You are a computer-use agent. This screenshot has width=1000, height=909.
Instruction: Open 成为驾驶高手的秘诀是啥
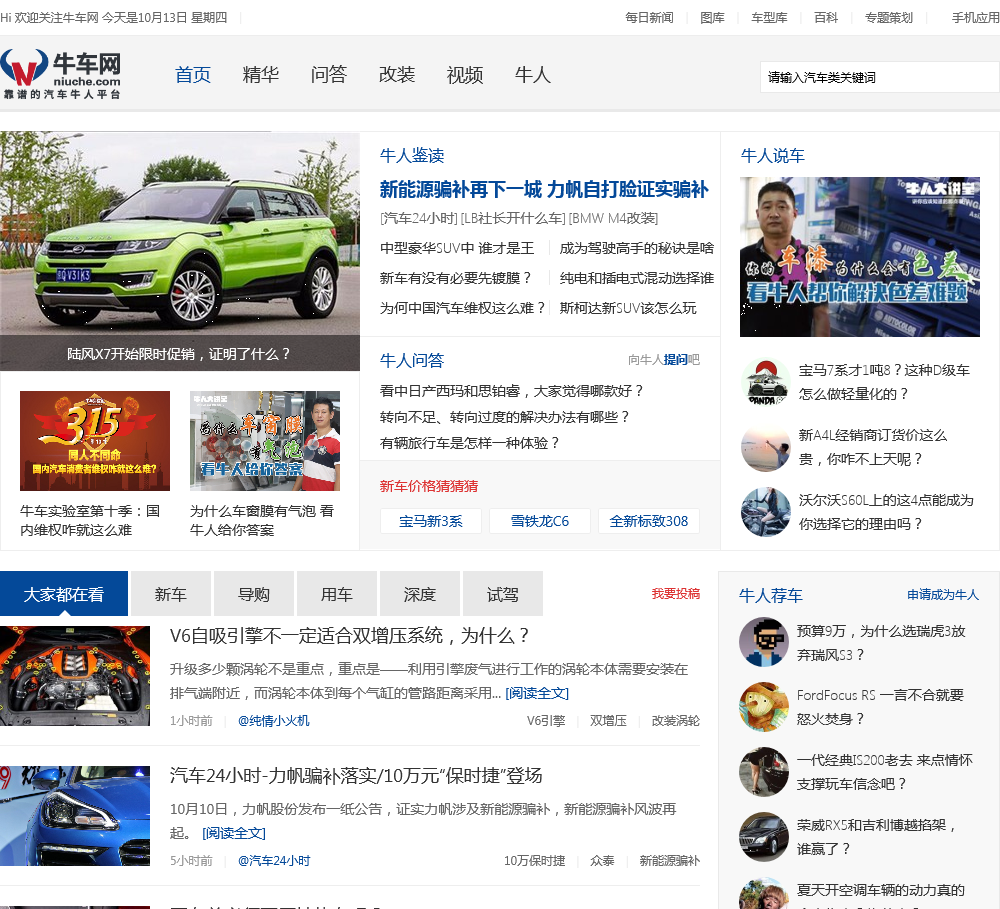(636, 248)
